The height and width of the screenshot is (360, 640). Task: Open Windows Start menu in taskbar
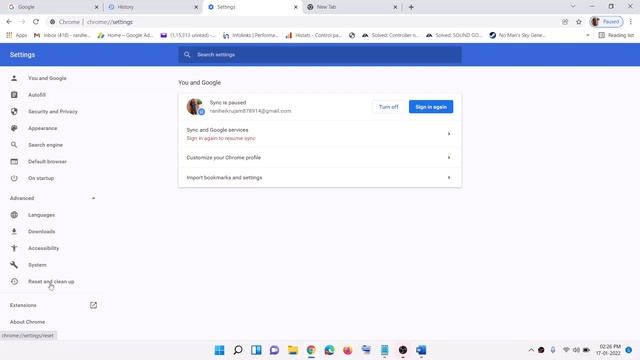pos(219,350)
